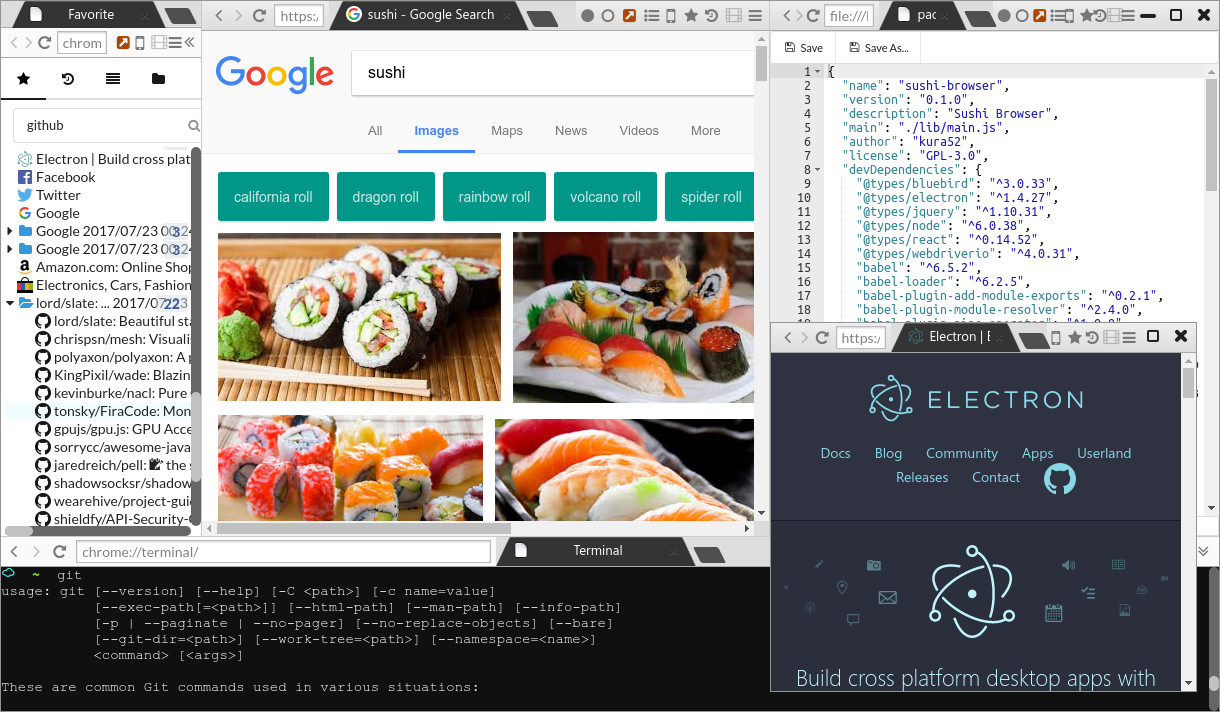Screen dimensions: 1220x712
Task: Collapse the lord/slate bookmark folder
Action: [x=11, y=303]
